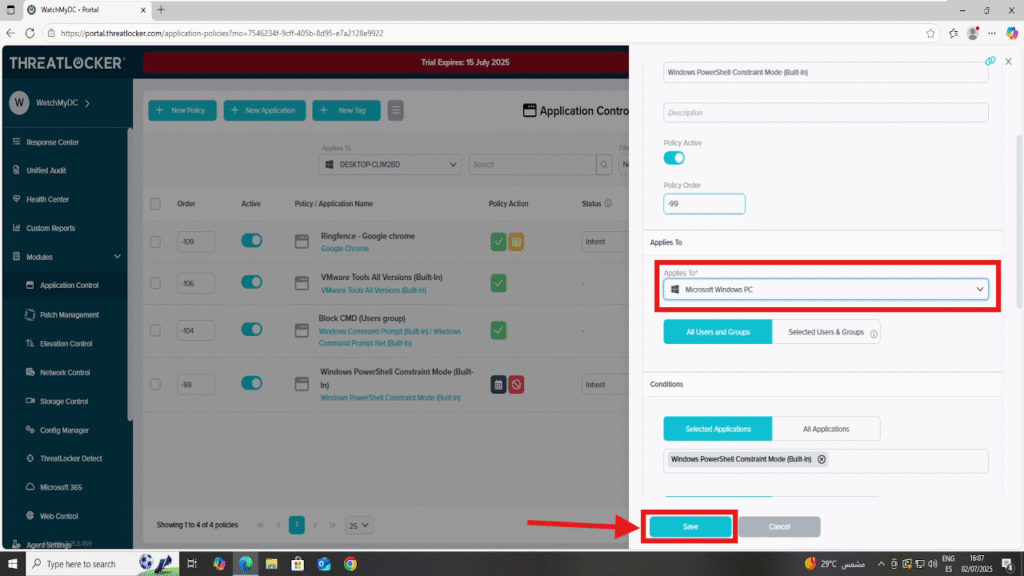This screenshot has height=576, width=1024.
Task: Select the All Applications tab
Action: pos(826,429)
